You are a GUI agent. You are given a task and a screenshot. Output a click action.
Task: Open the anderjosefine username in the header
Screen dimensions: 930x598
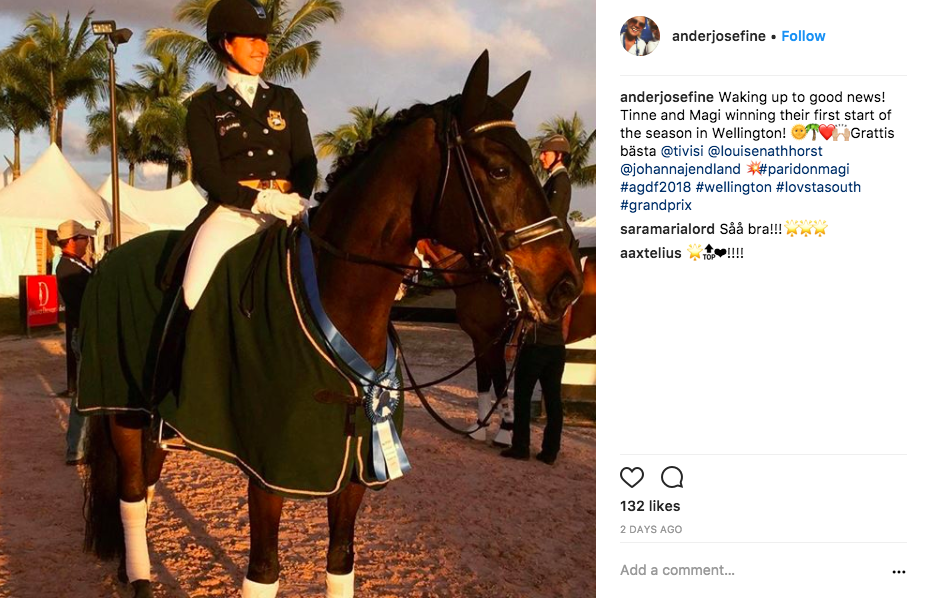tap(718, 36)
